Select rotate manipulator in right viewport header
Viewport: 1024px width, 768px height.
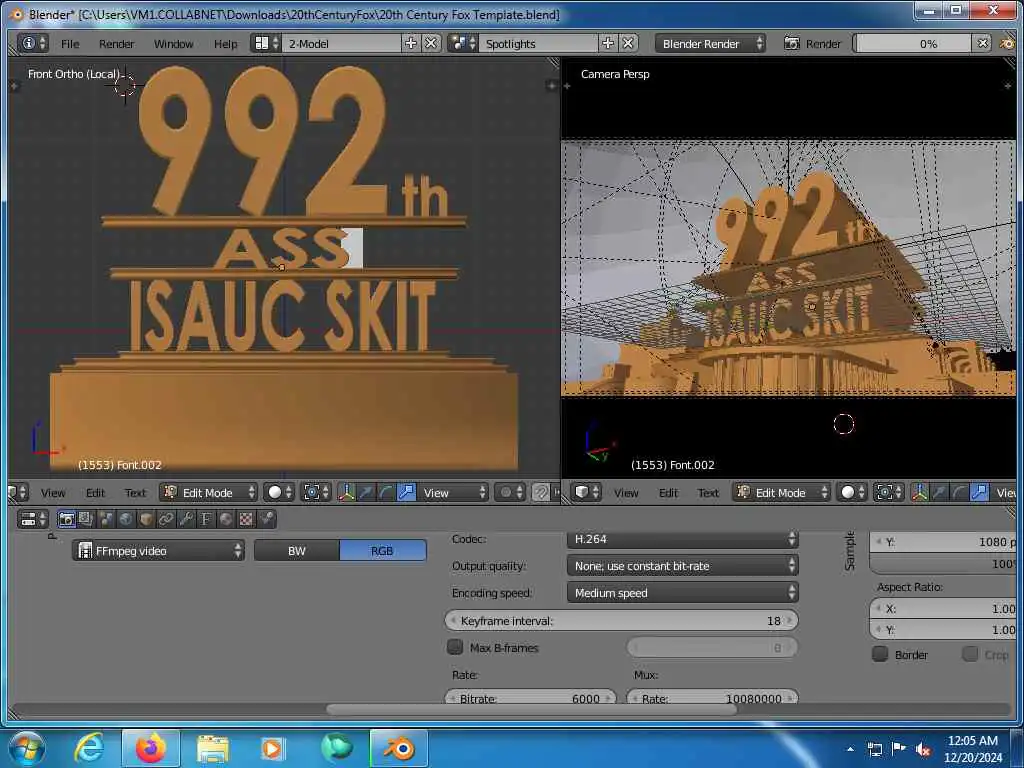(959, 492)
